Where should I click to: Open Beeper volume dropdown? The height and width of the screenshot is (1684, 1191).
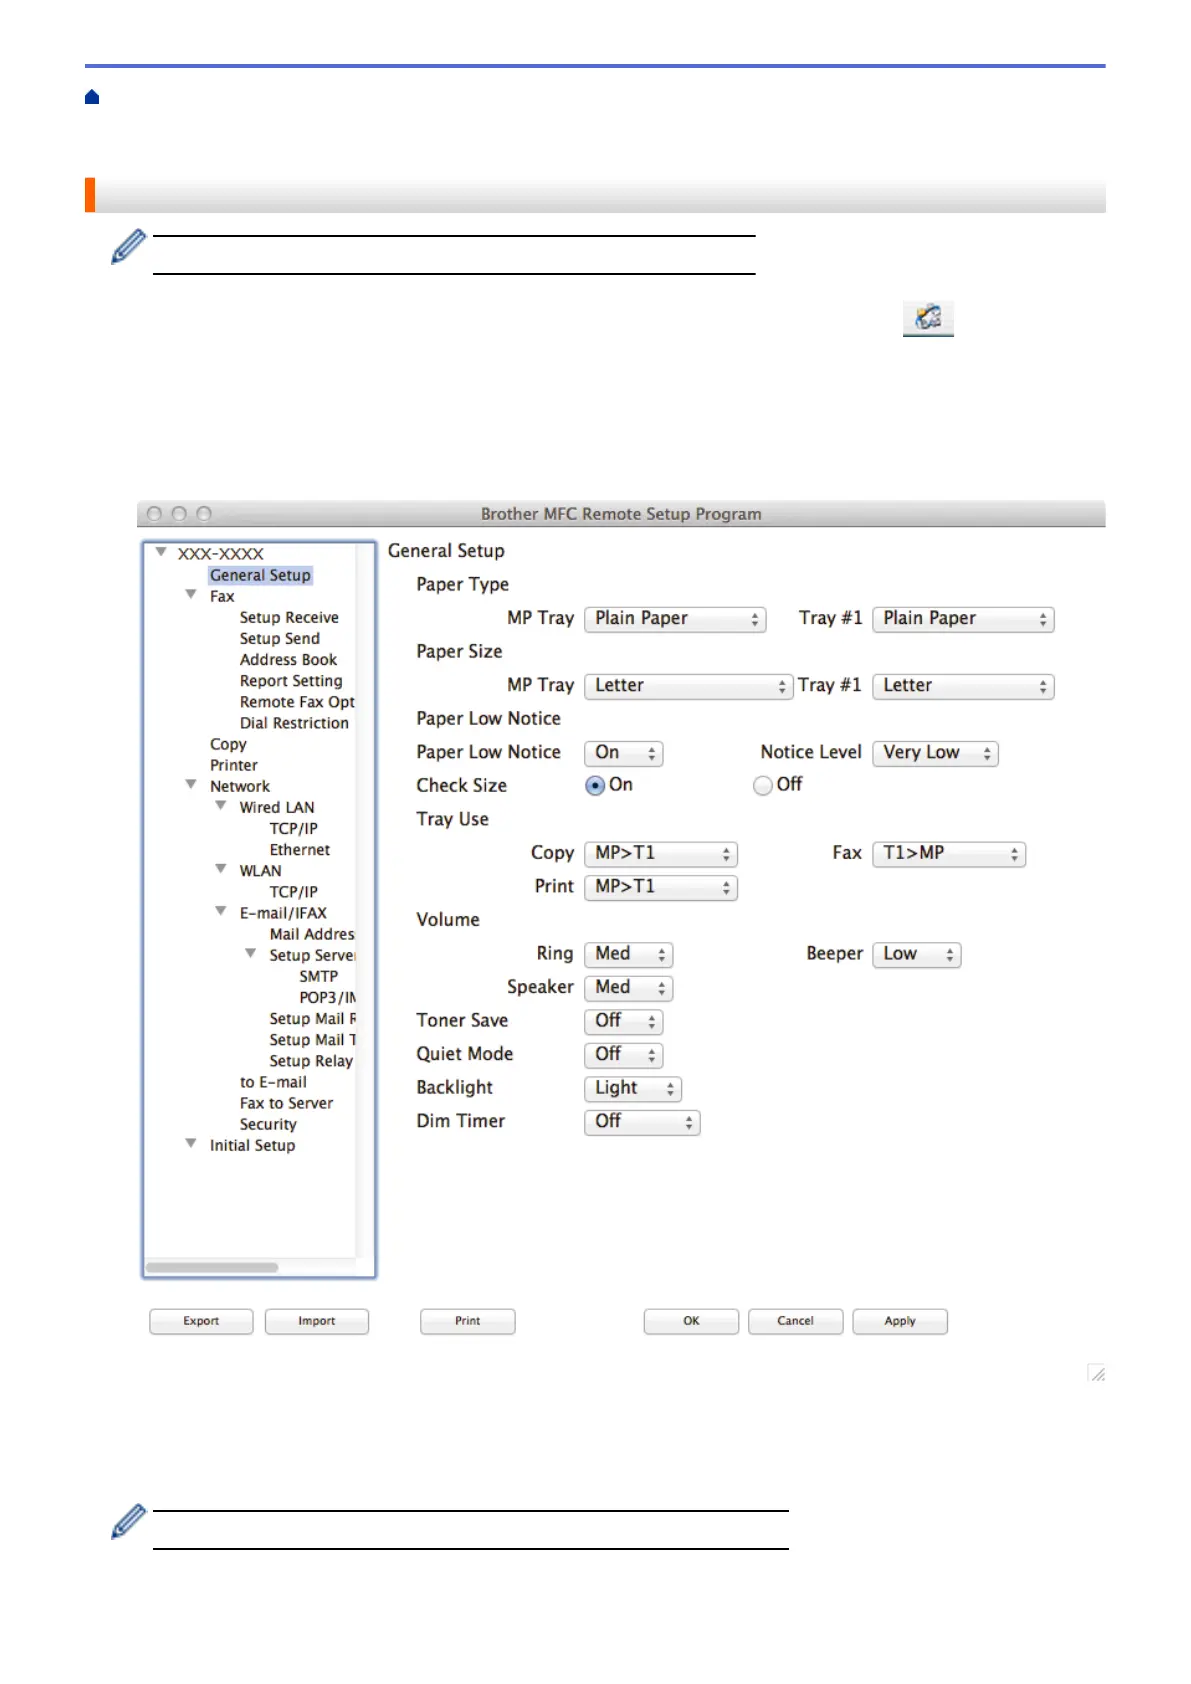point(917,955)
